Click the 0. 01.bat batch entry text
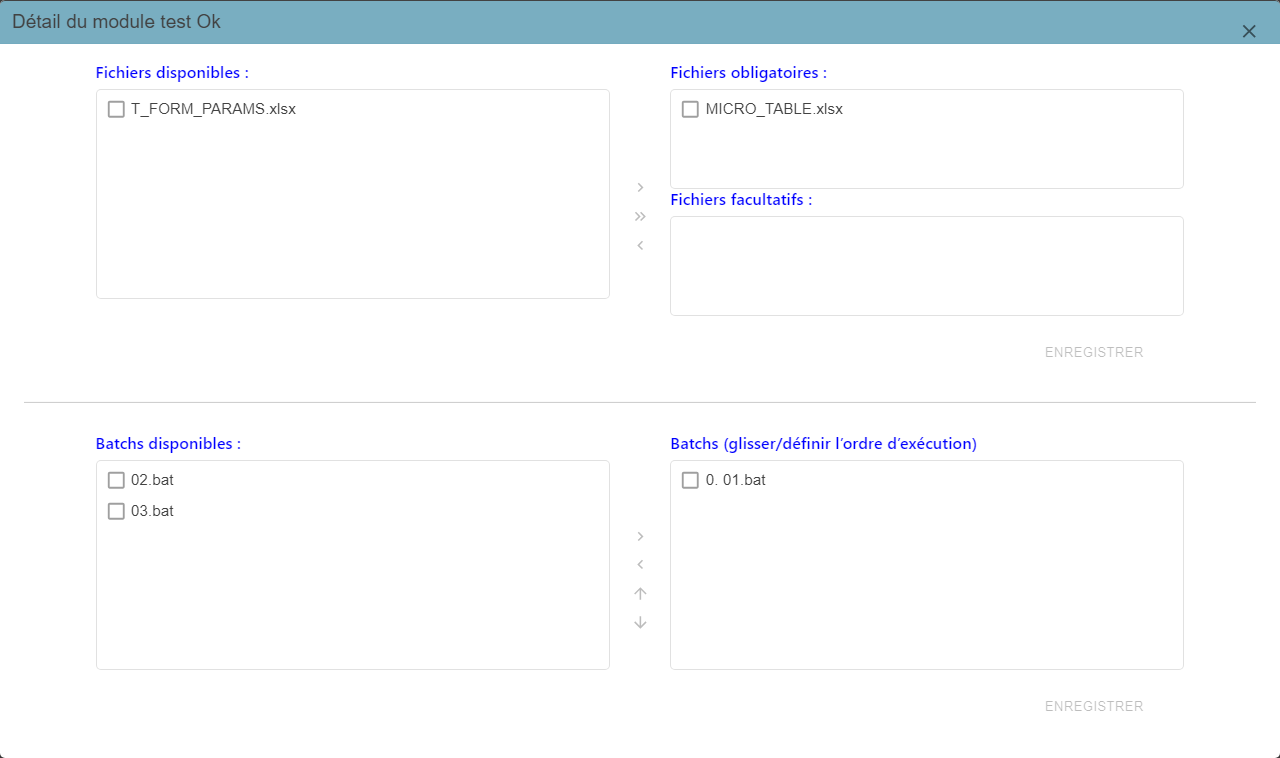 [736, 480]
